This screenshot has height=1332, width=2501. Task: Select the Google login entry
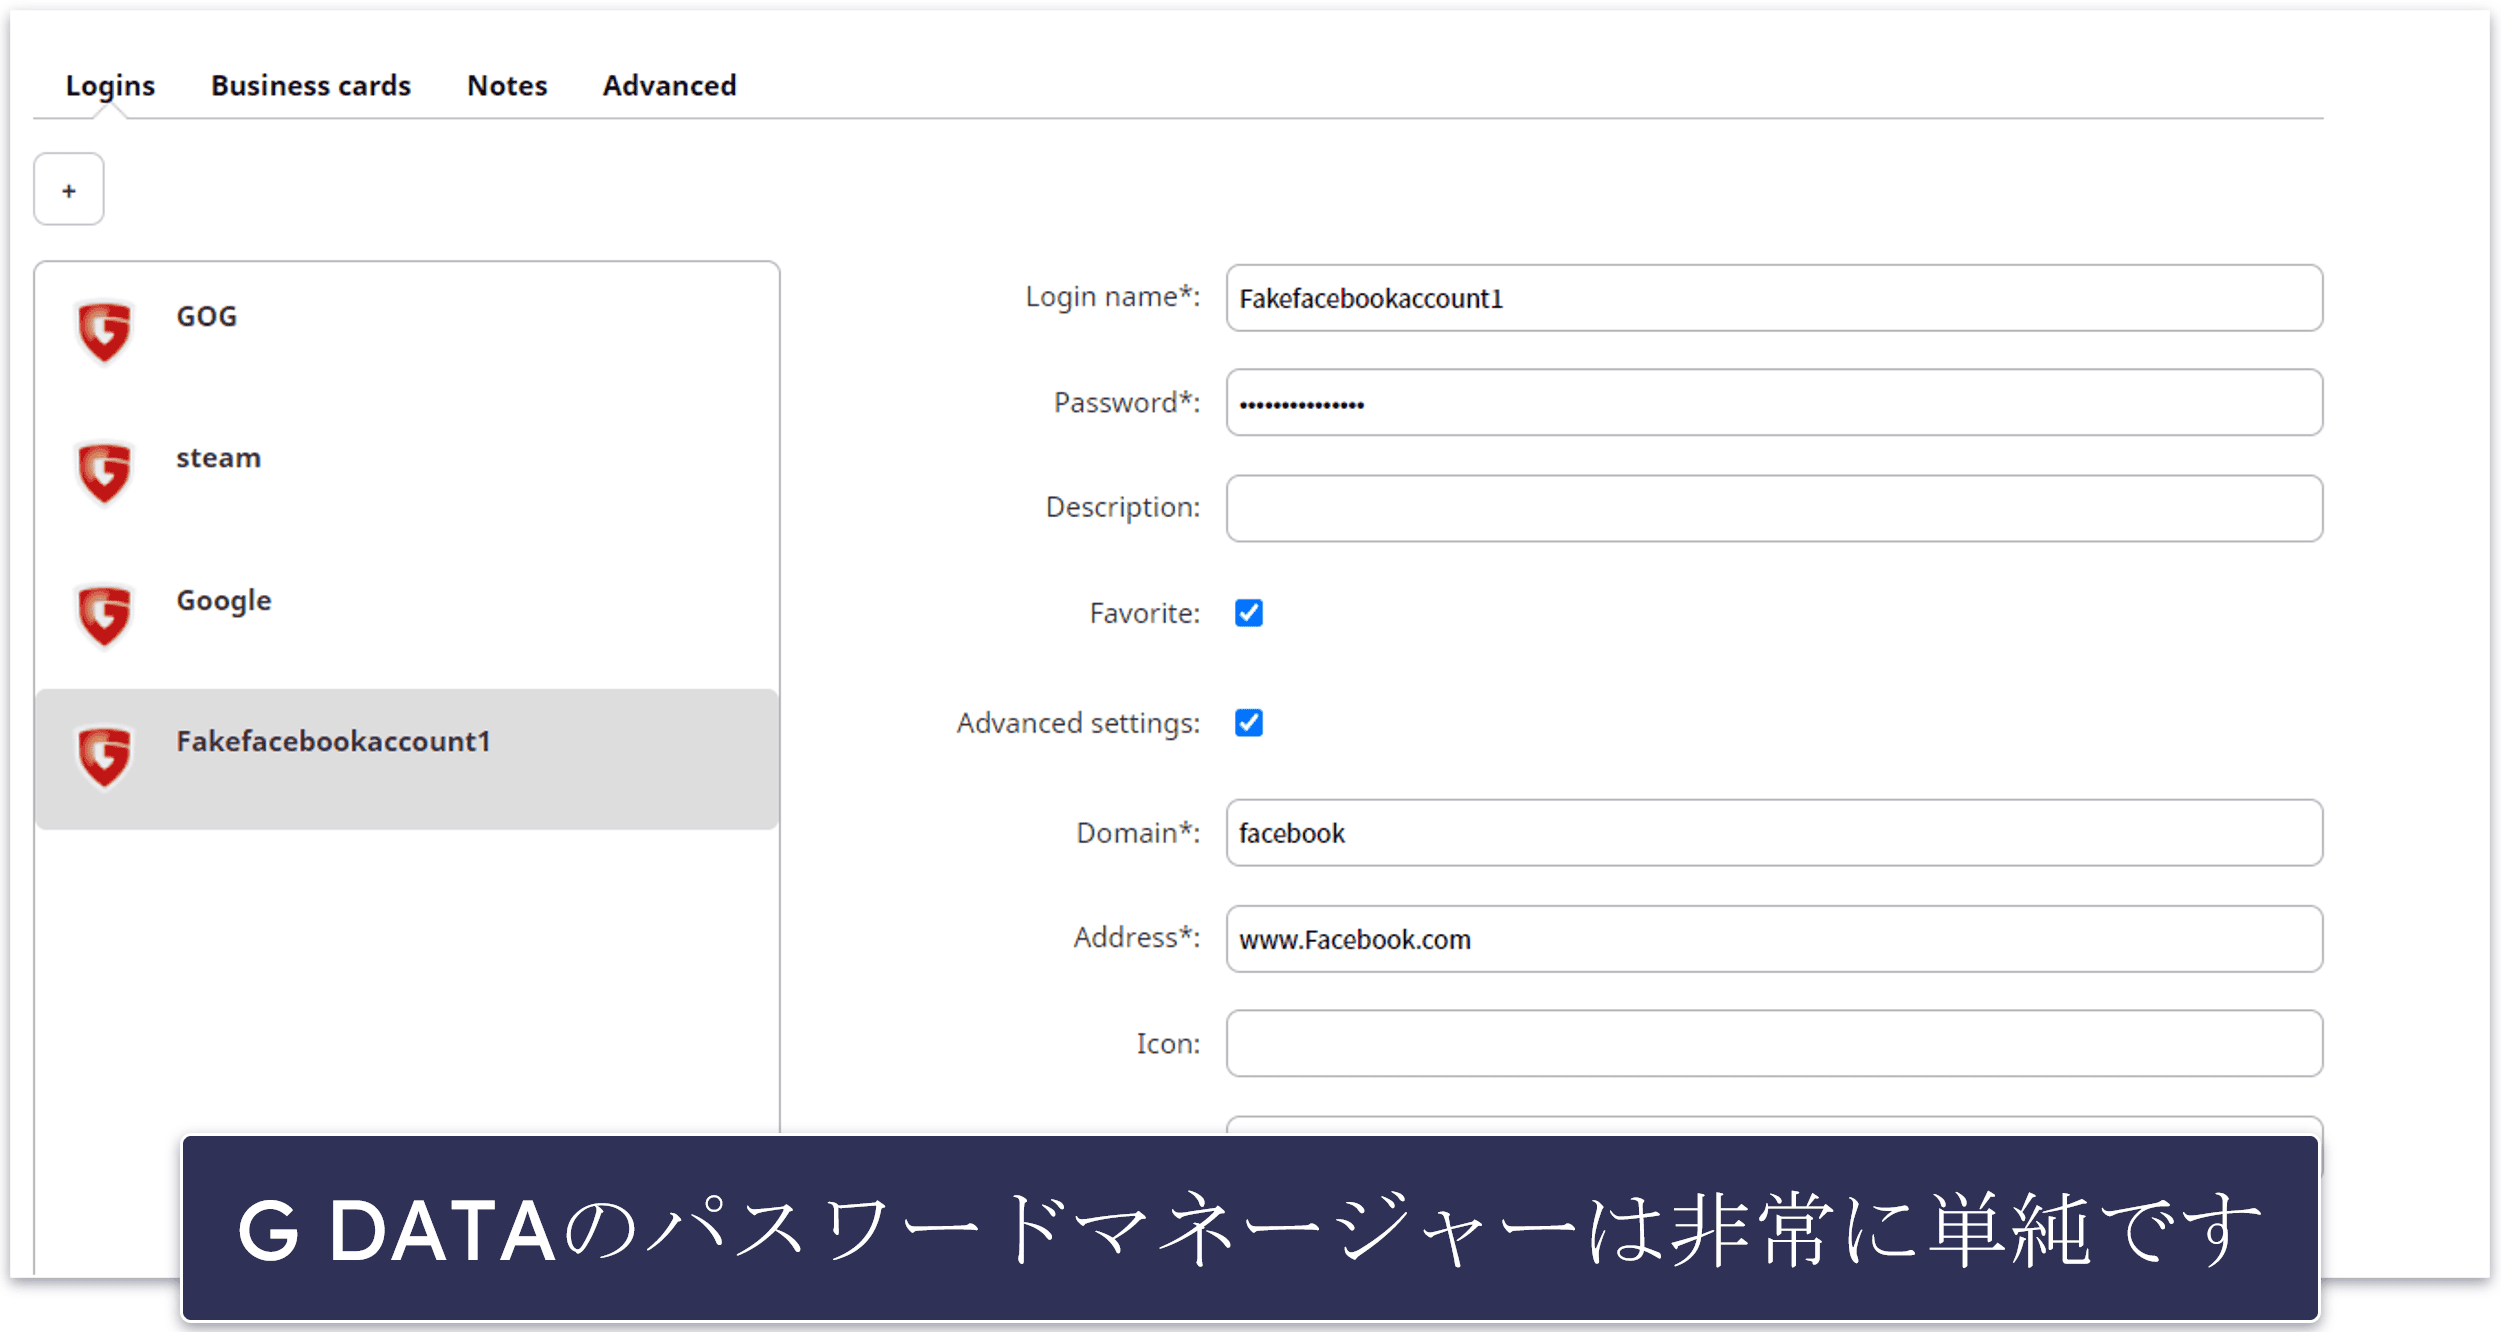tap(407, 617)
